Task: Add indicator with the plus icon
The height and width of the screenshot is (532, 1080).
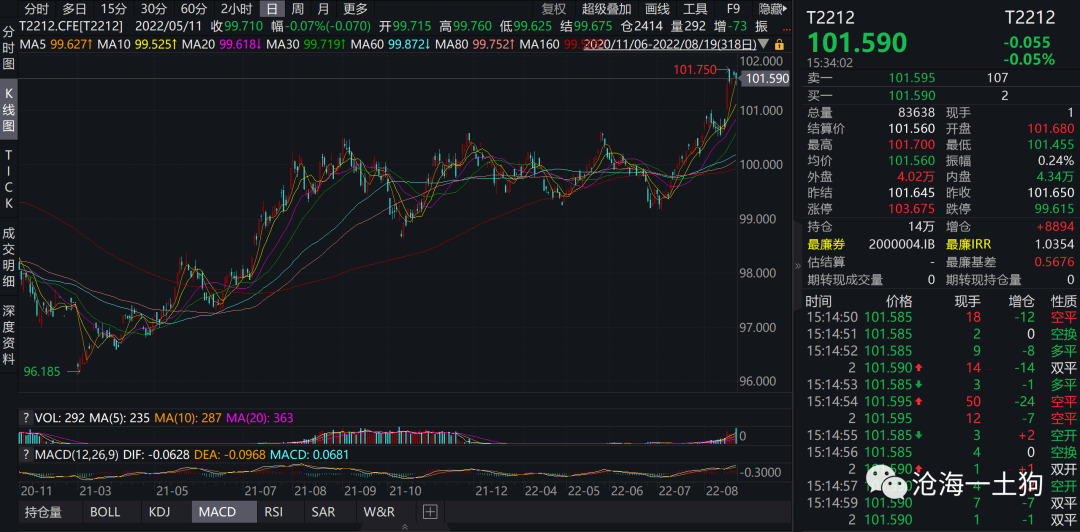Action: click(430, 511)
